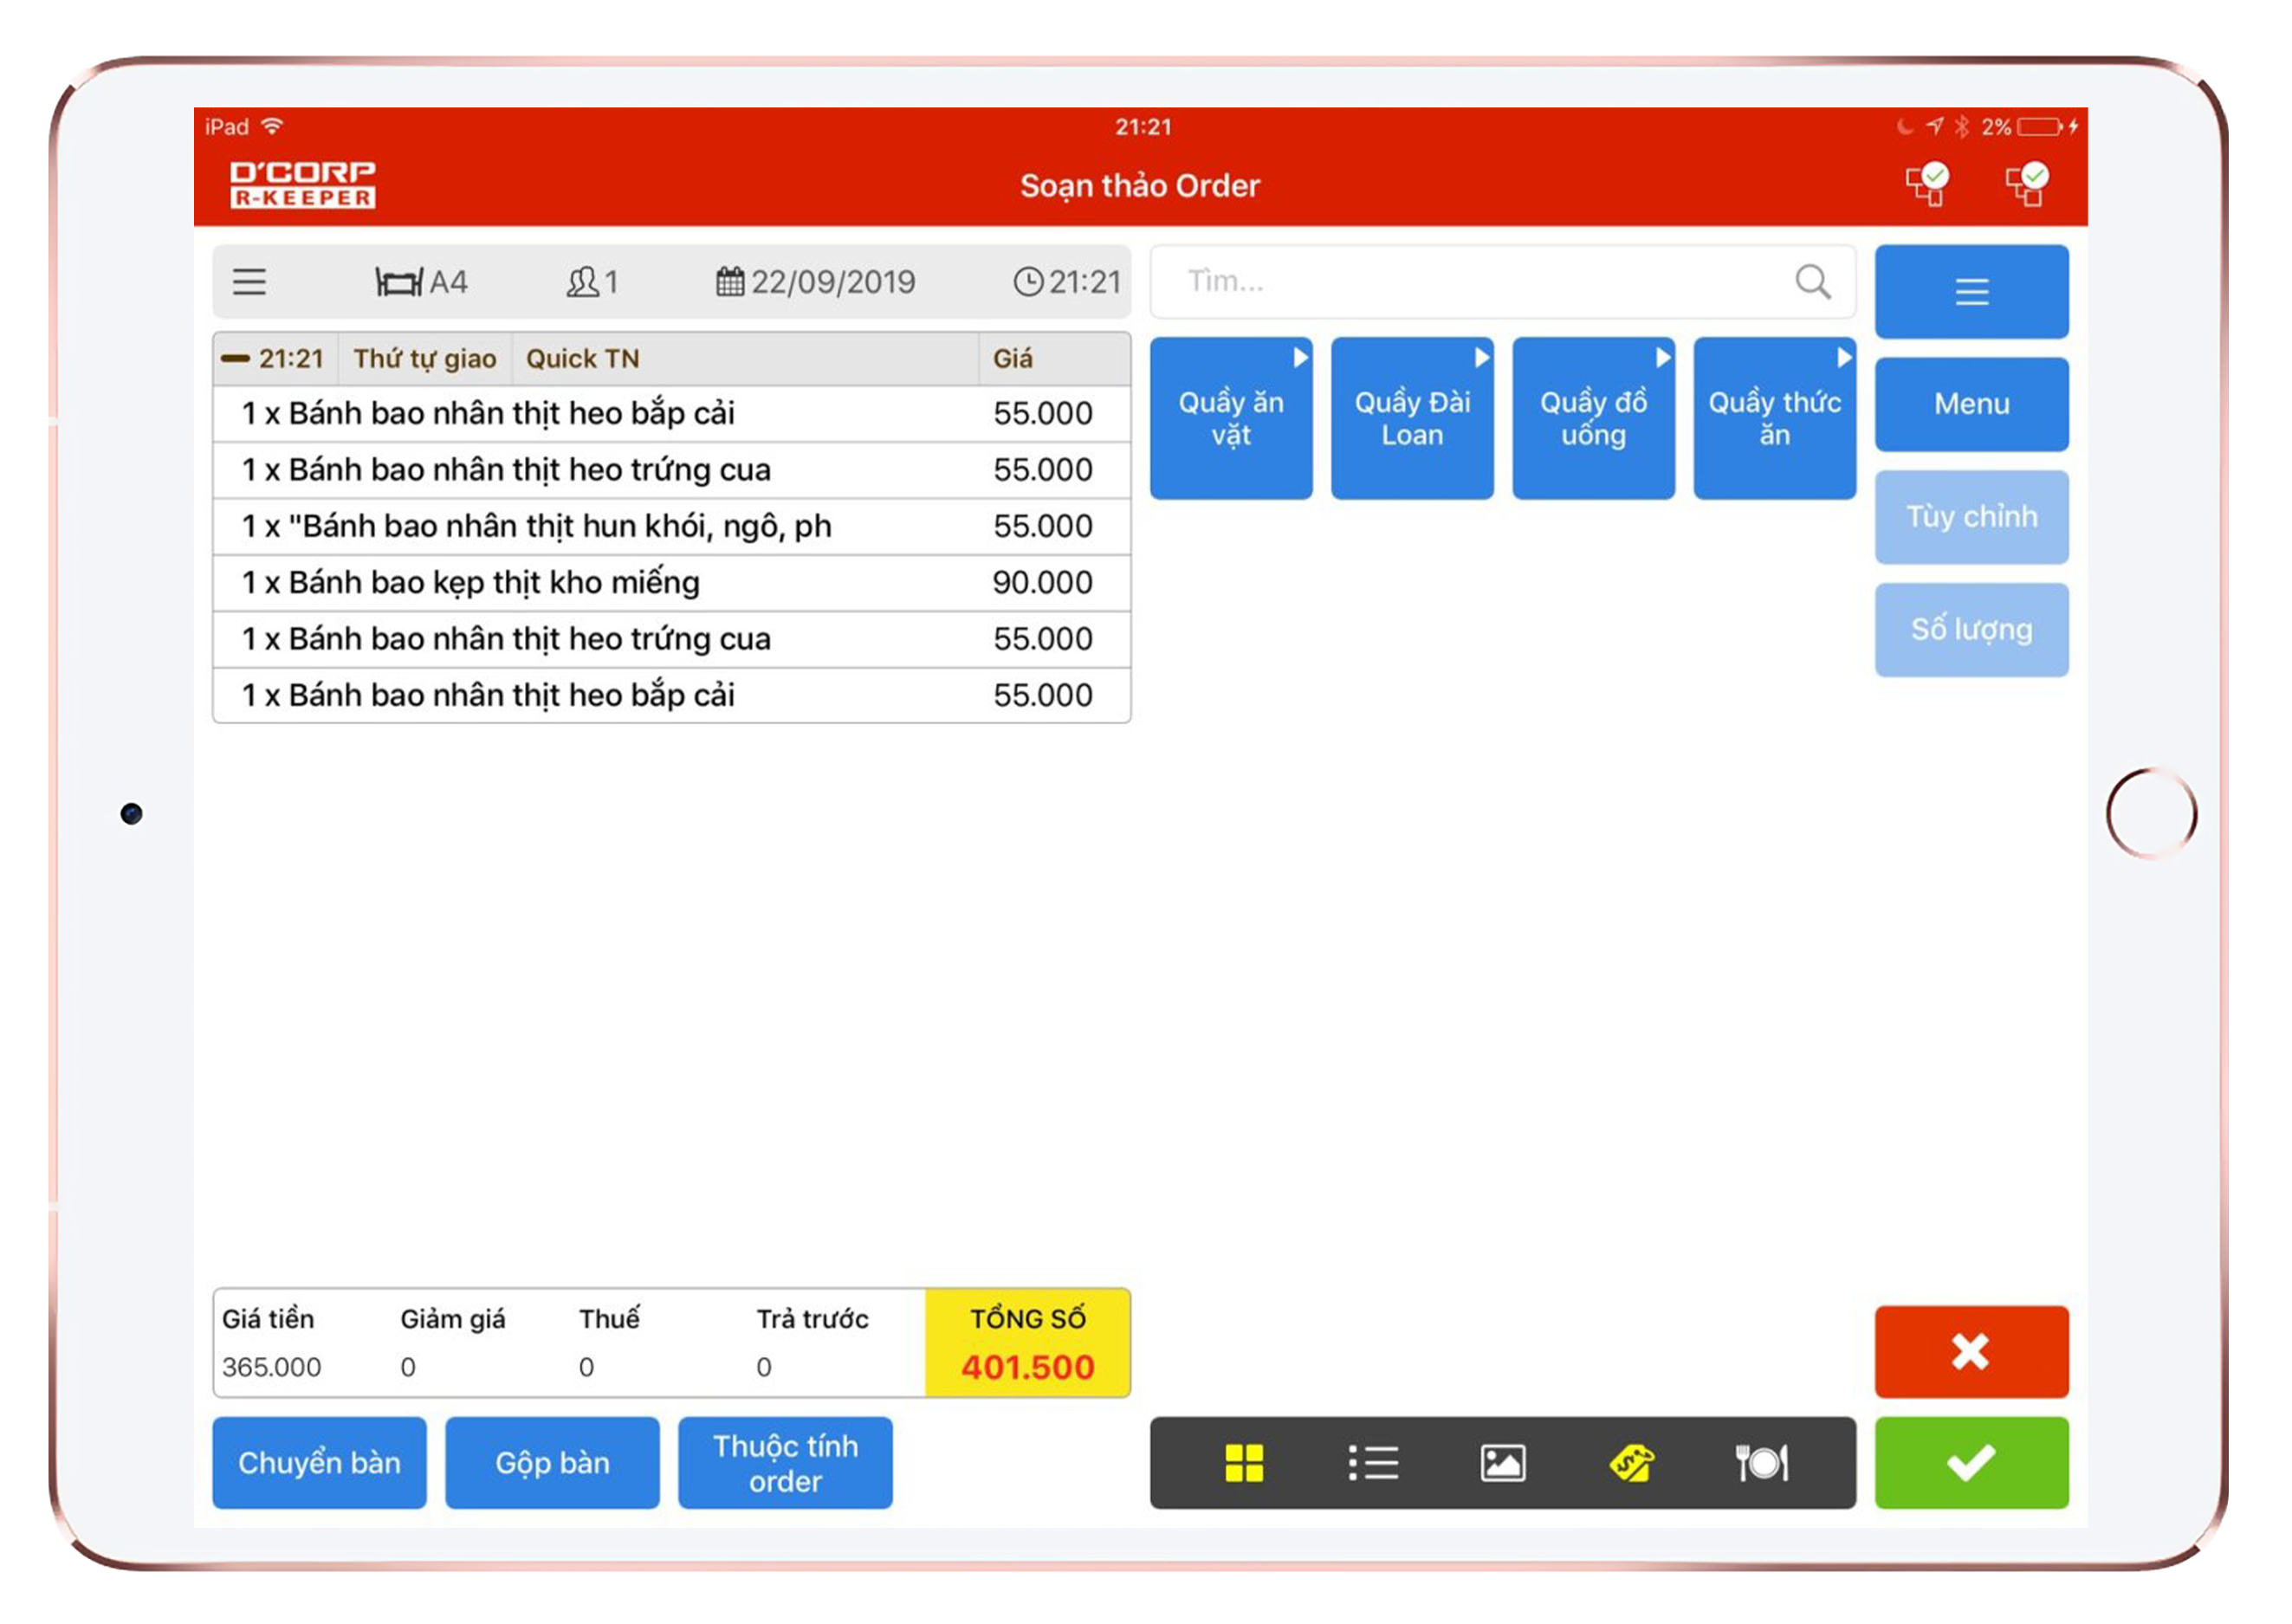This screenshot has width=2292, height=1624.
Task: Show the picture view icon in bottom toolbar
Action: click(x=1502, y=1463)
